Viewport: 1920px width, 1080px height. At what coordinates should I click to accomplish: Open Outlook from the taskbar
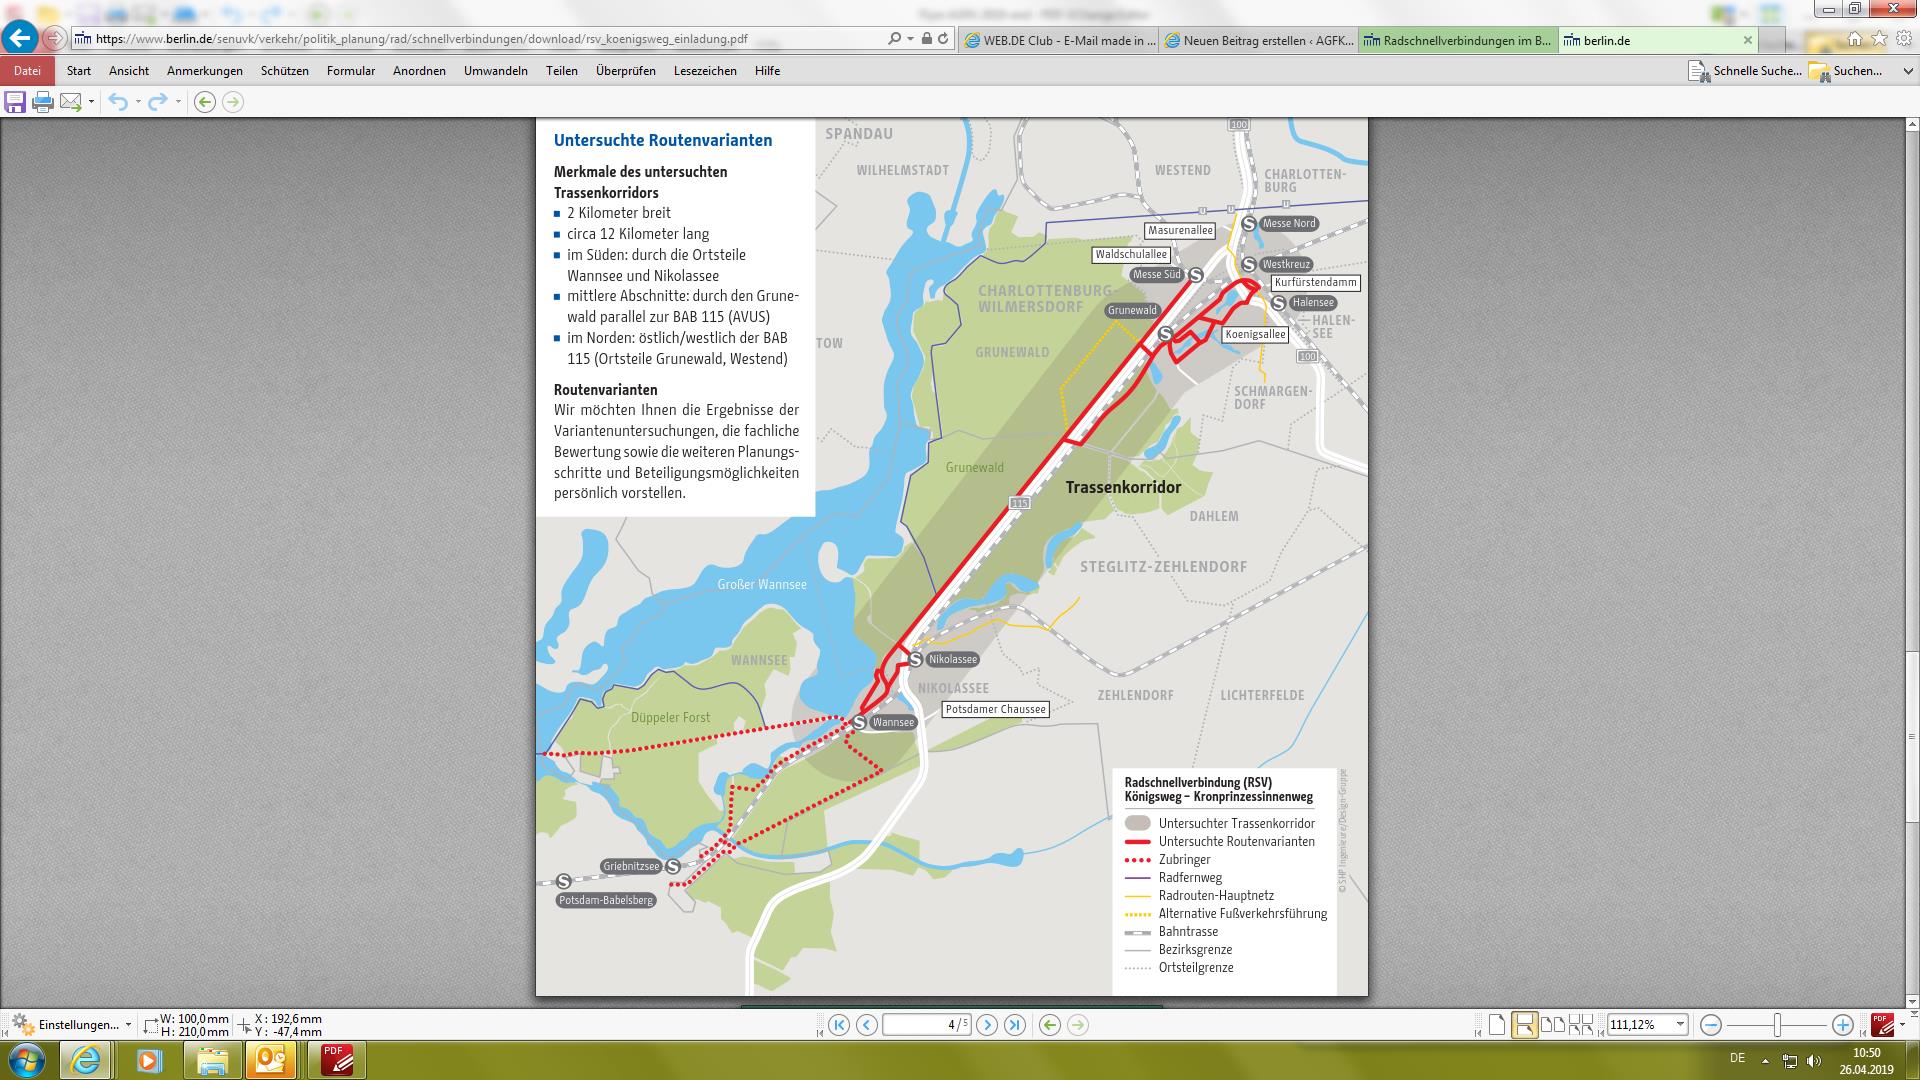coord(270,1060)
